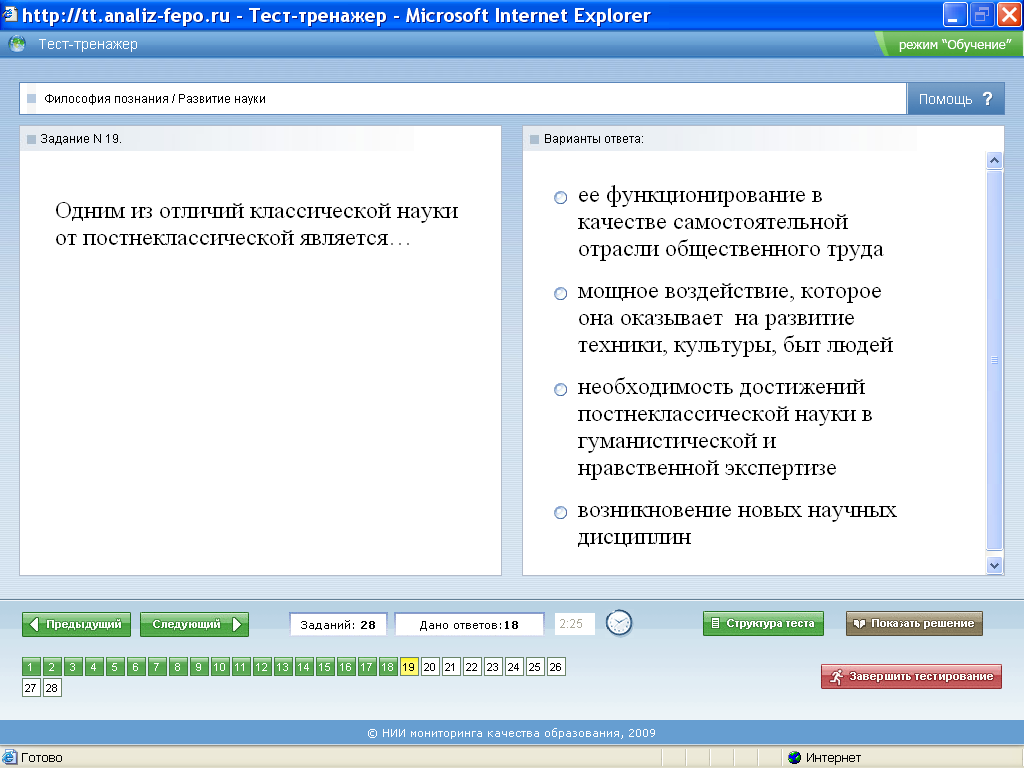Click the answers panel scrollbar thumb
The width and height of the screenshot is (1024, 768).
click(994, 359)
